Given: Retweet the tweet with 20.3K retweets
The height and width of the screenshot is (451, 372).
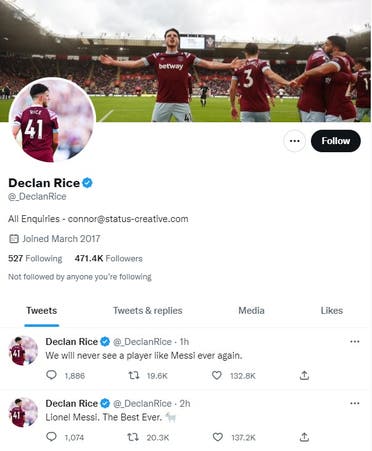Looking at the screenshot, I should pos(133,437).
